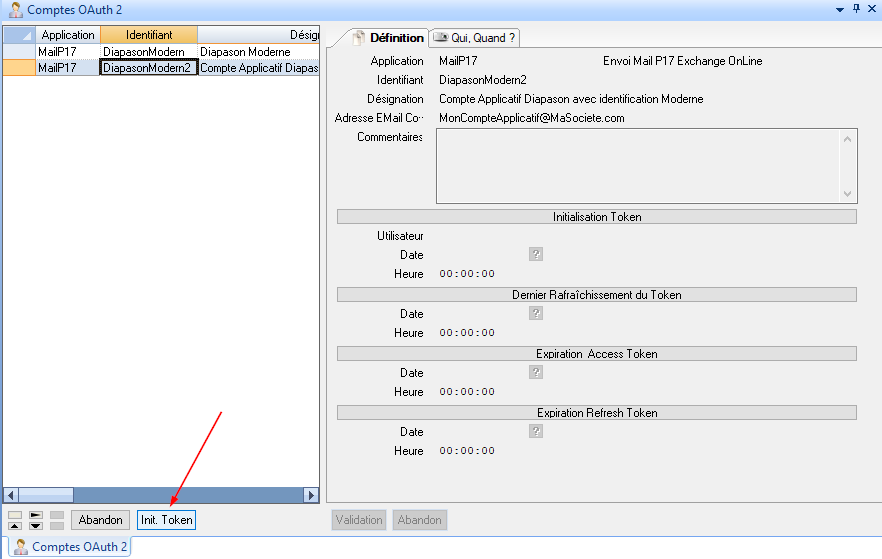Click the date picker under Initialisation Token
The height and width of the screenshot is (559, 882).
(536, 254)
